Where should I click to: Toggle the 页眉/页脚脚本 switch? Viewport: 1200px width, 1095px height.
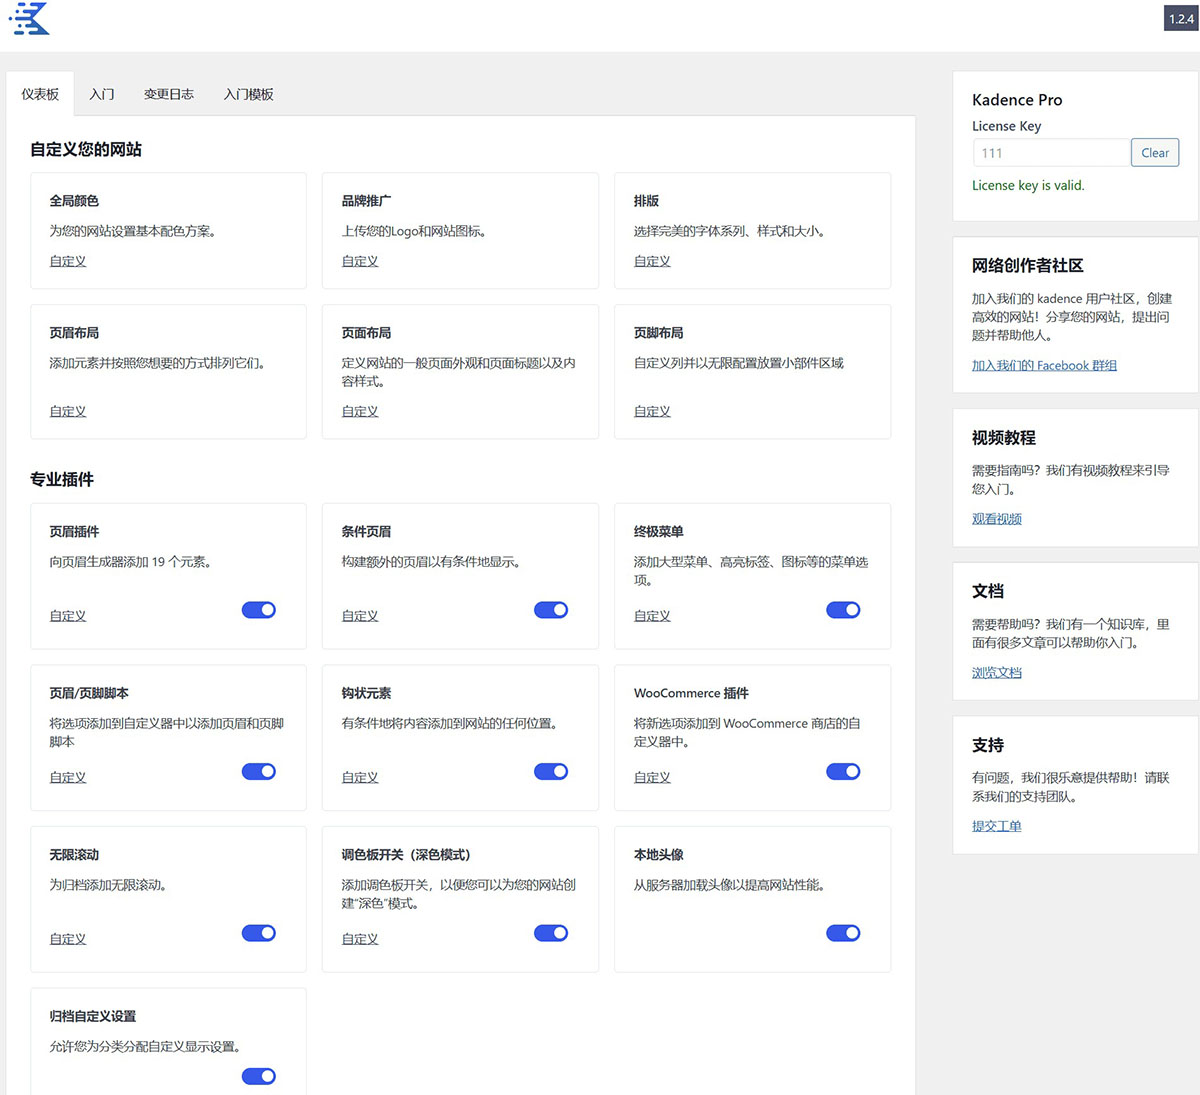(x=259, y=771)
